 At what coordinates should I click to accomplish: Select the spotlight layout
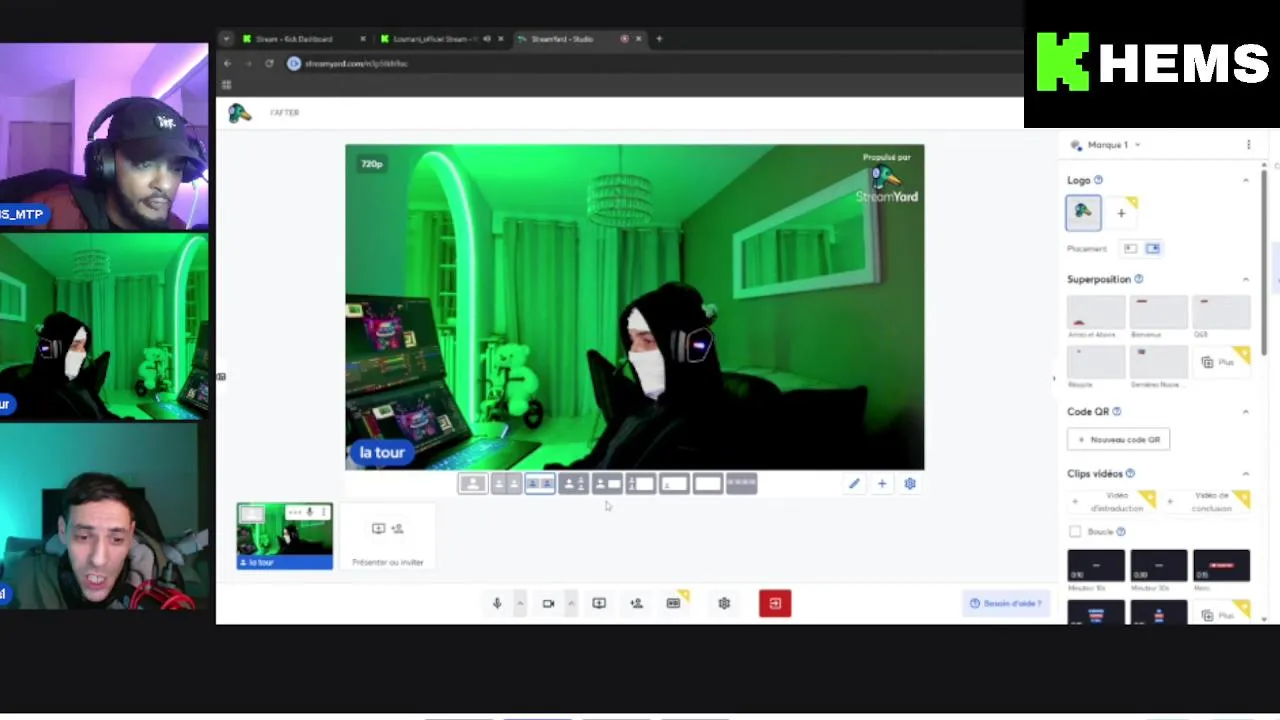[x=573, y=485]
